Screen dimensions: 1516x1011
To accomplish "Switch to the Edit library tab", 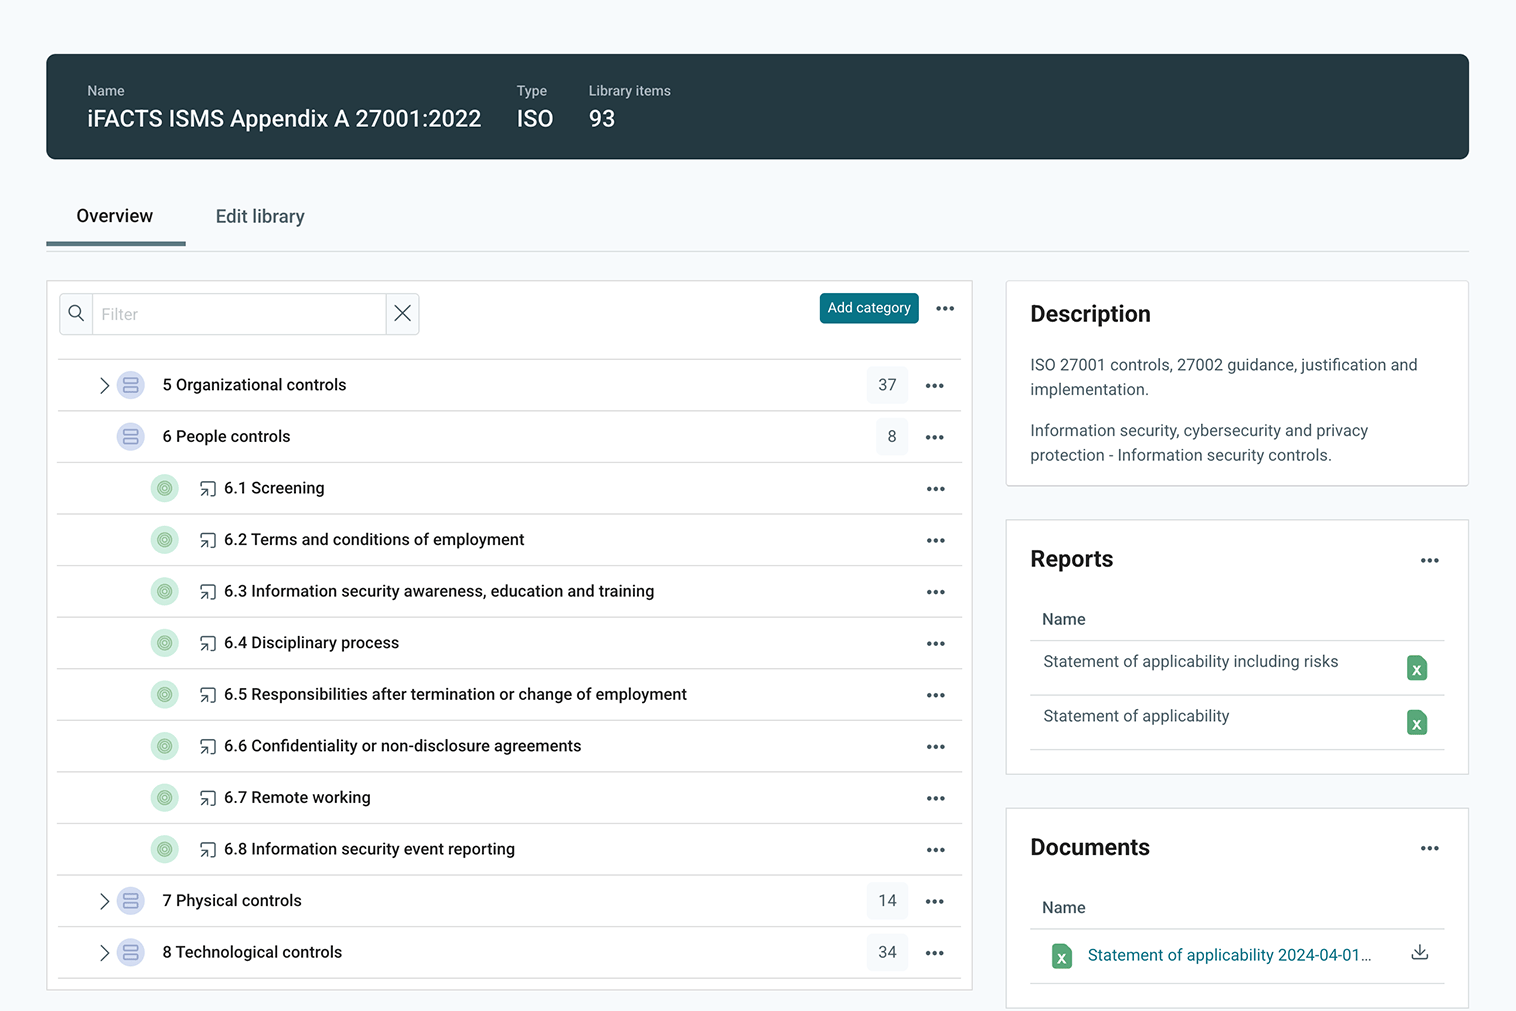I will click(x=260, y=216).
